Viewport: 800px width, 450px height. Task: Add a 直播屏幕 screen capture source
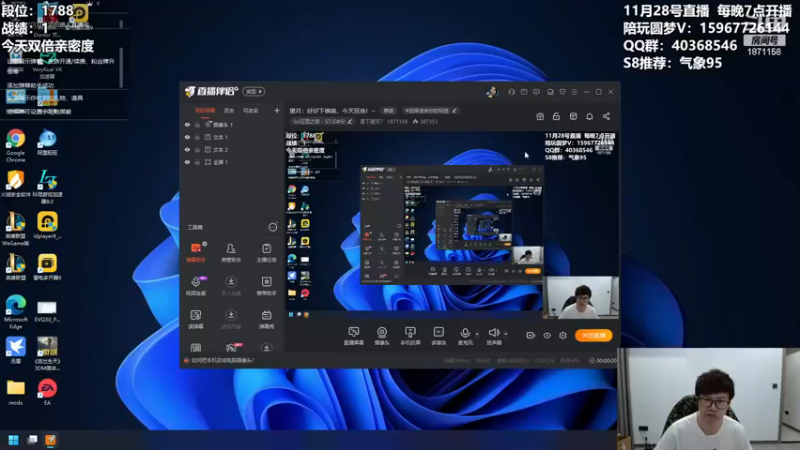[354, 336]
